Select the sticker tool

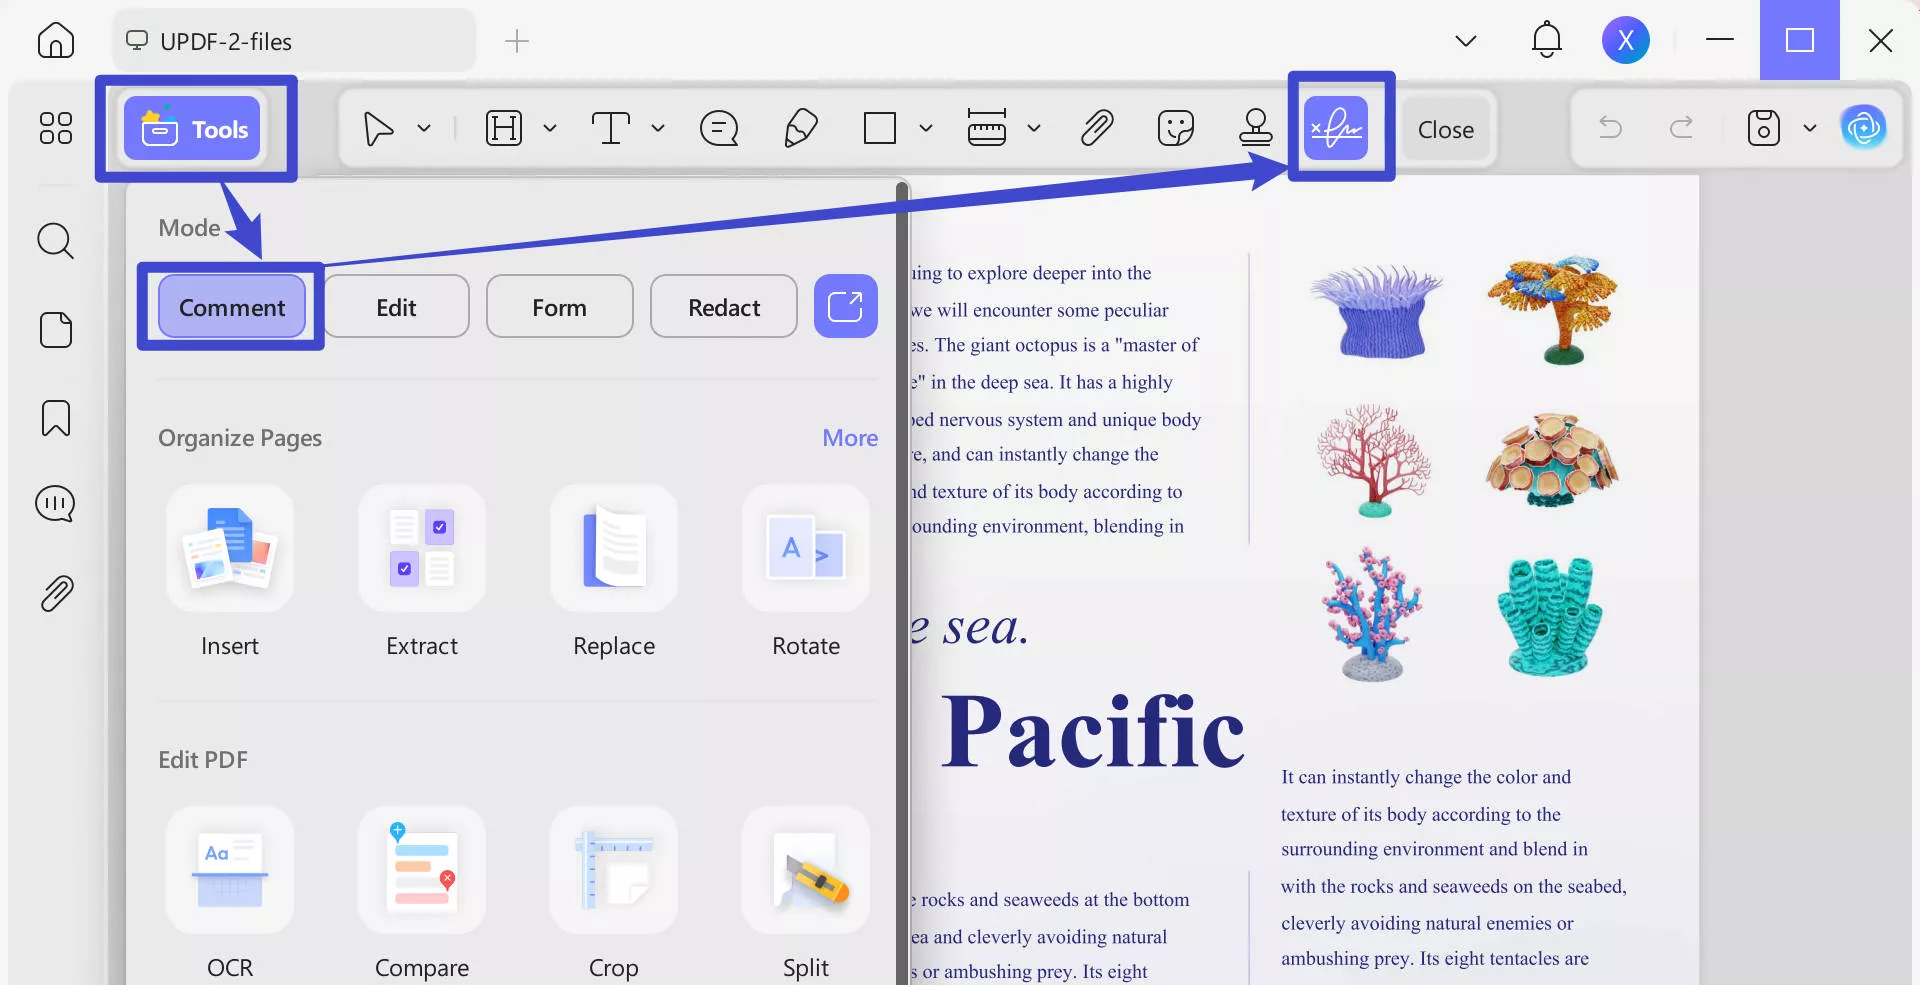(x=1175, y=128)
